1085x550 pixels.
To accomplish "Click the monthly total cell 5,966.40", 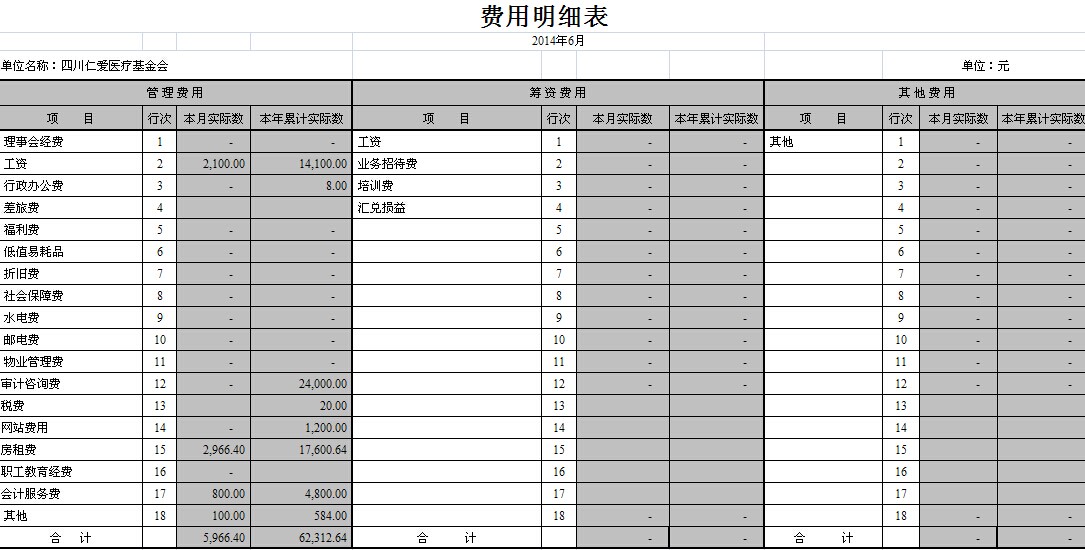I will pyautogui.click(x=213, y=539).
